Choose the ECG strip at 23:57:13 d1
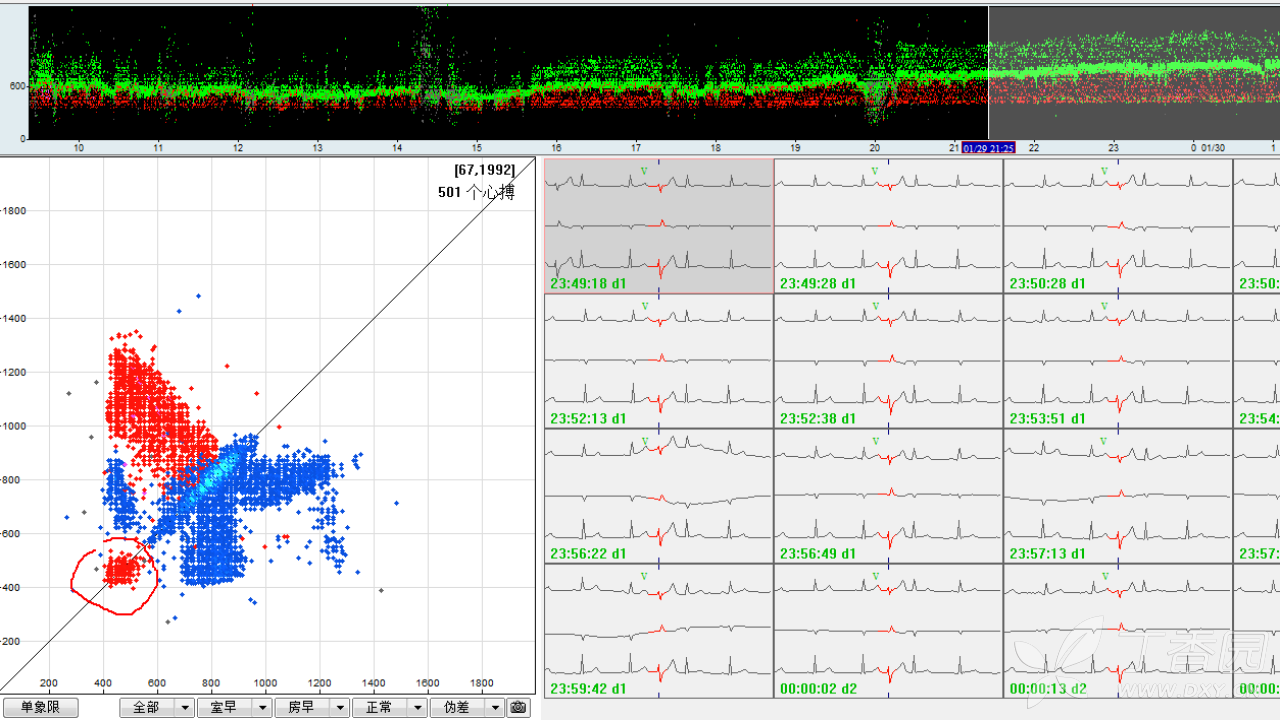Viewport: 1280px width, 720px height. (x=1119, y=496)
